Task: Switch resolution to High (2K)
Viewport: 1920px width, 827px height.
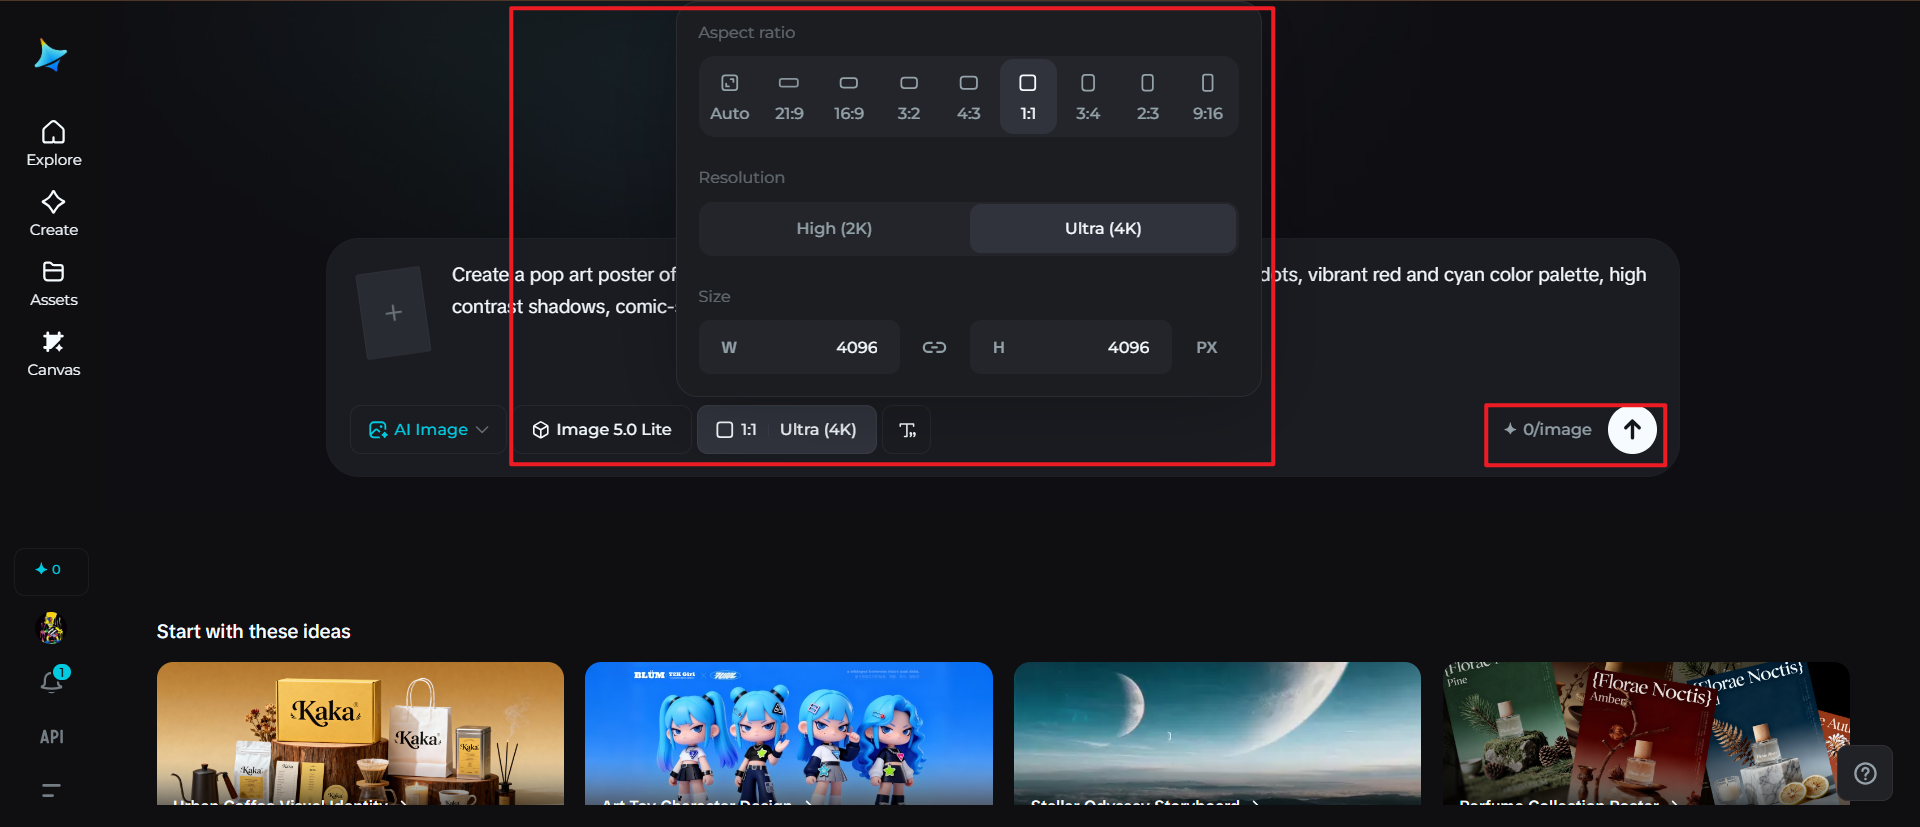Action: coord(834,229)
